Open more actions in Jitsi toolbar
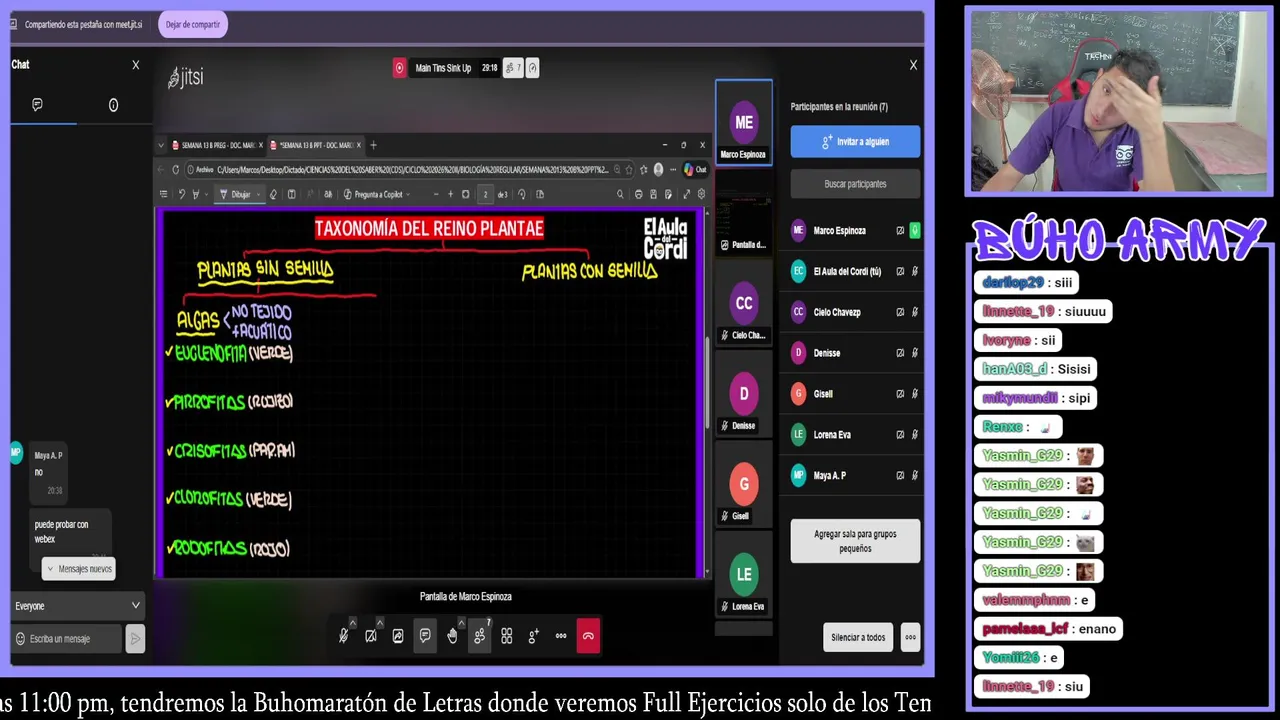 561,636
